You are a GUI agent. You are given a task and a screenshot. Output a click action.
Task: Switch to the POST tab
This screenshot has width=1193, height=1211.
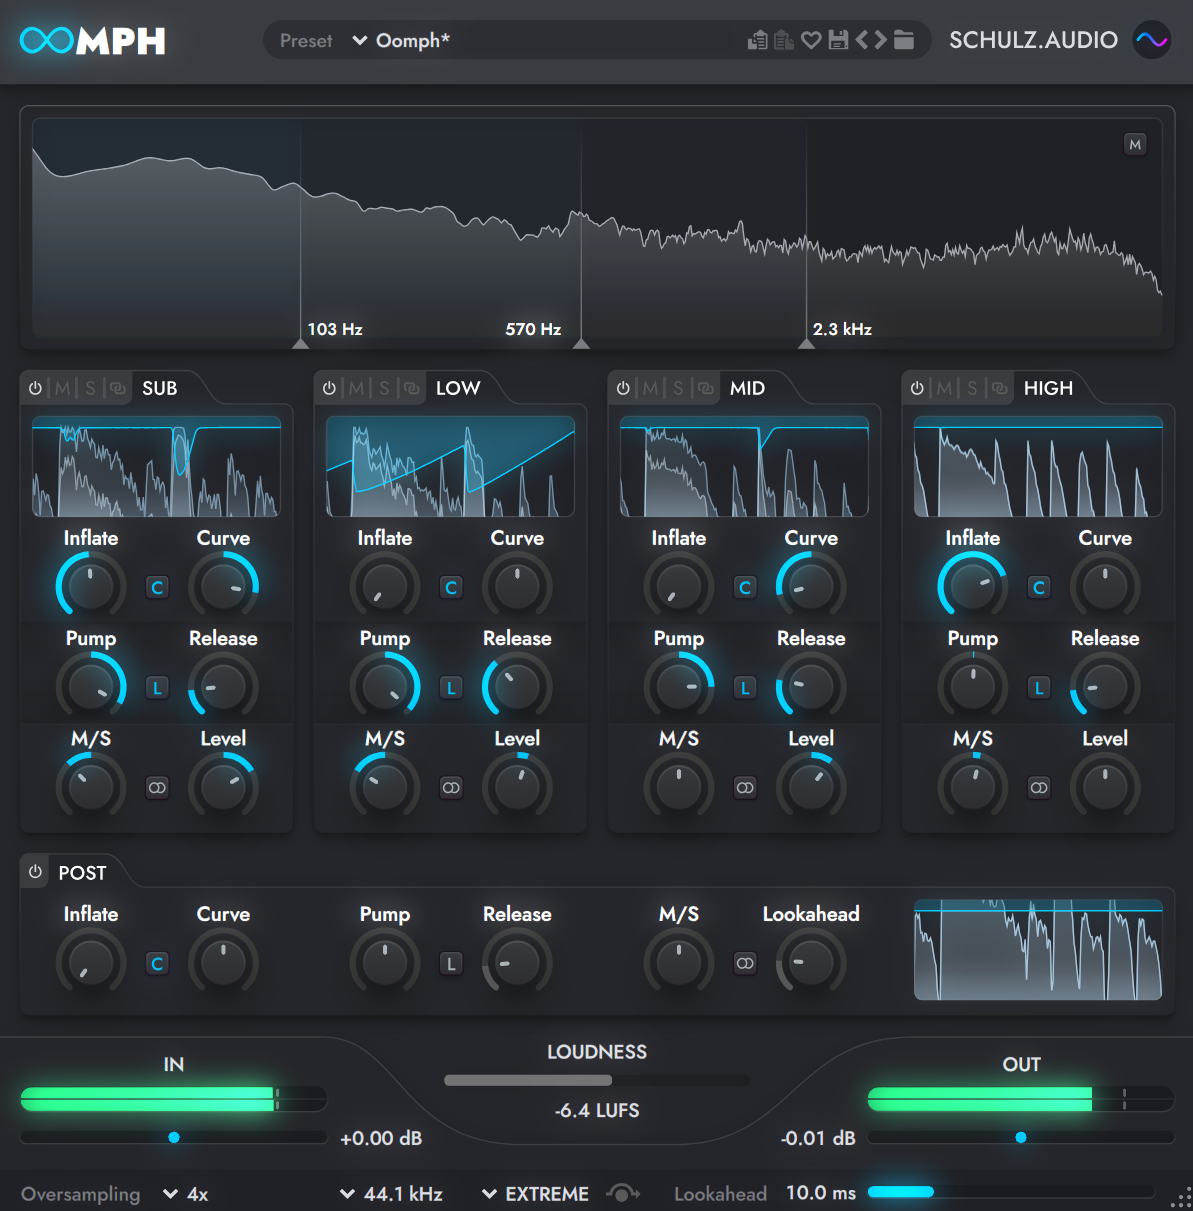(x=81, y=872)
